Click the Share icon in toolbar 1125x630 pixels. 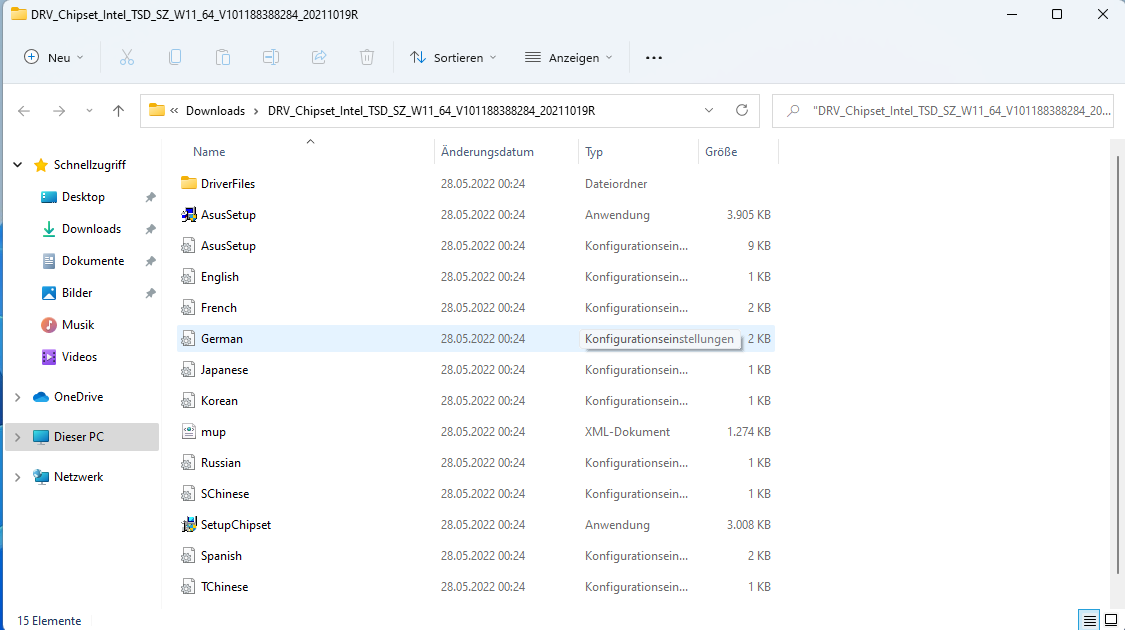319,57
